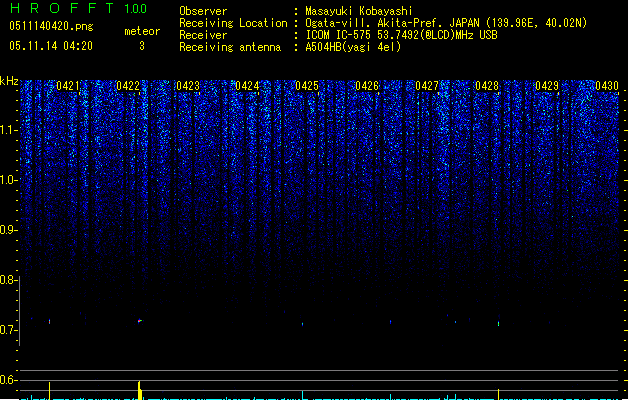Click the 0.9 kHz axis label
629x400 pixels.
click(x=8, y=229)
